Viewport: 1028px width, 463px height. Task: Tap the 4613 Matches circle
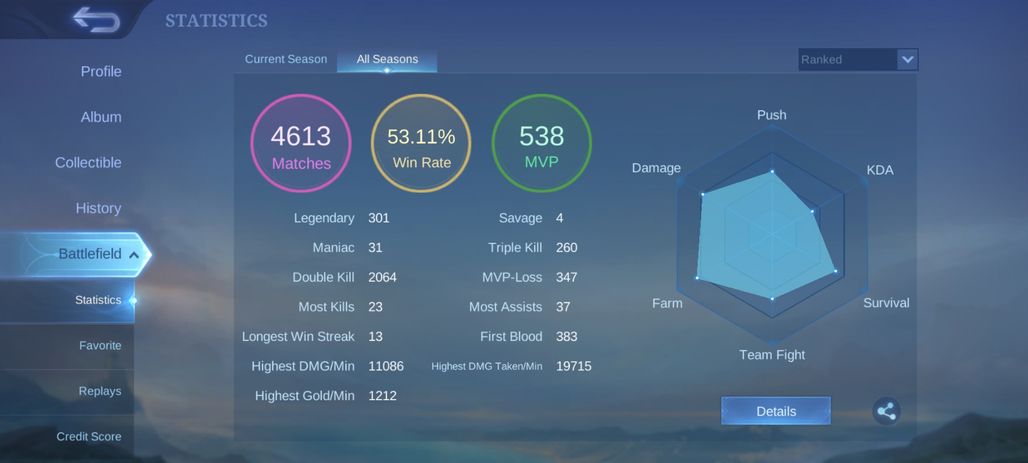(x=301, y=143)
